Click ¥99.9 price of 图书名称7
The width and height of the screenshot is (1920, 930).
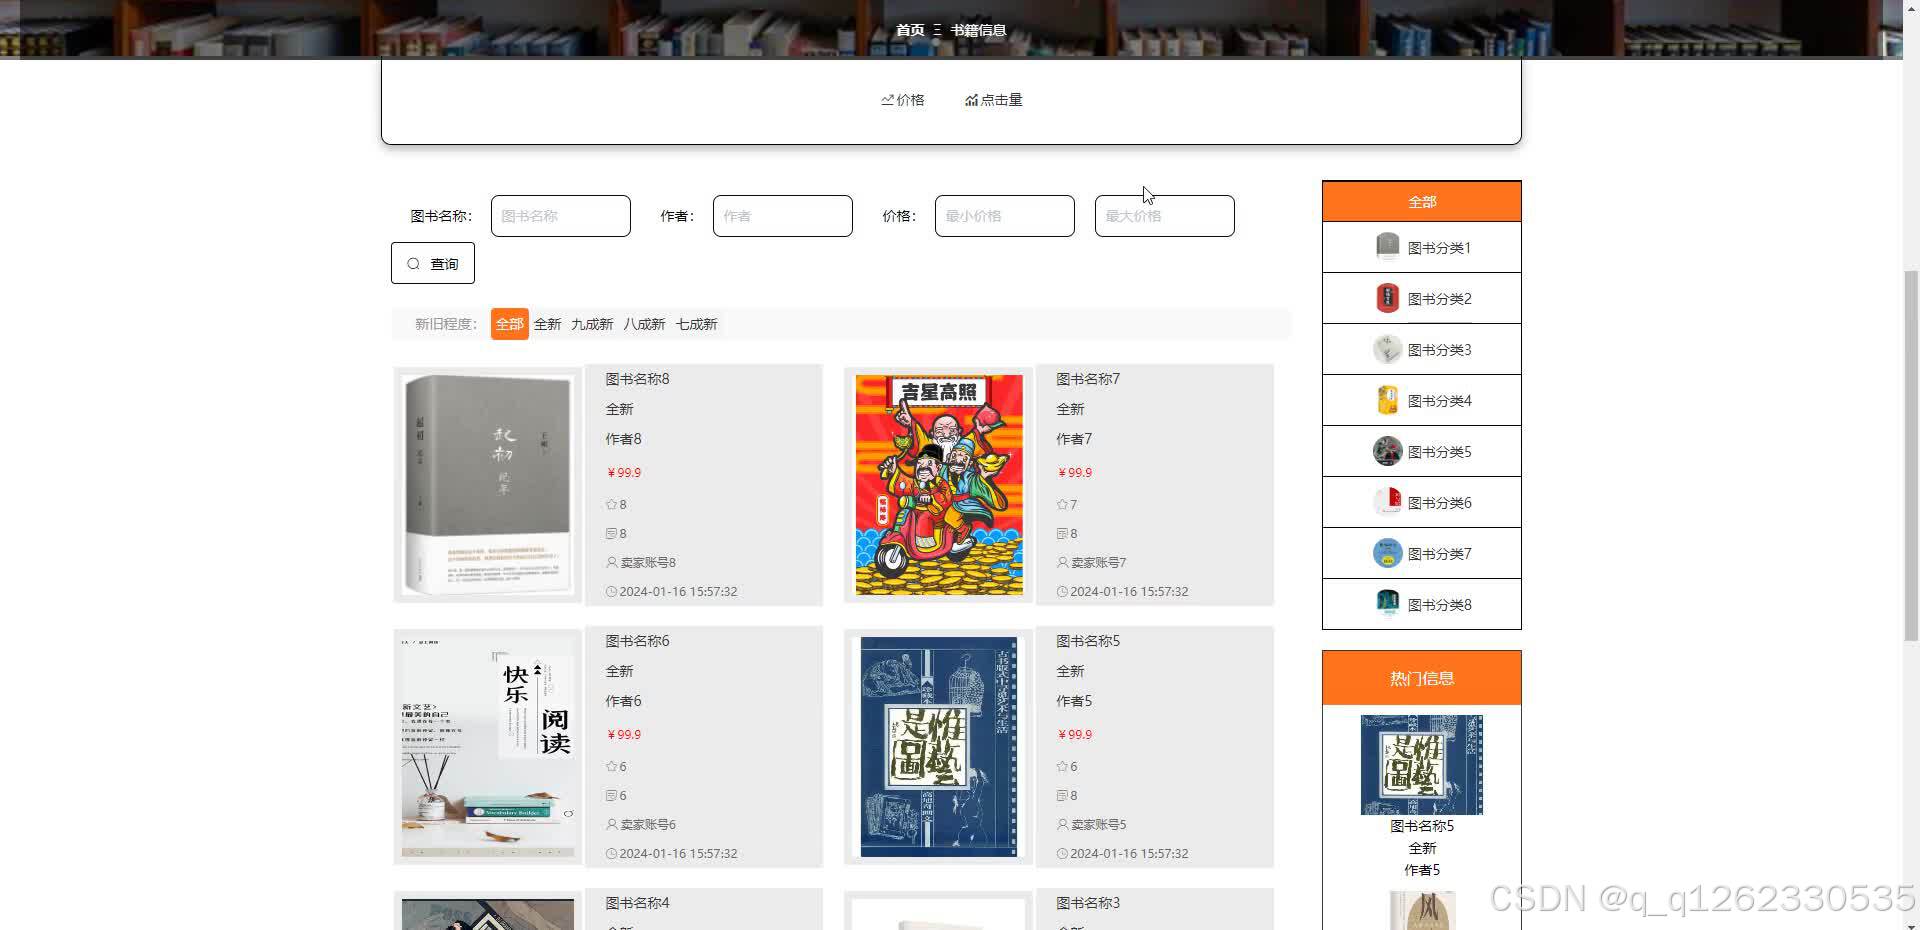[1075, 473]
